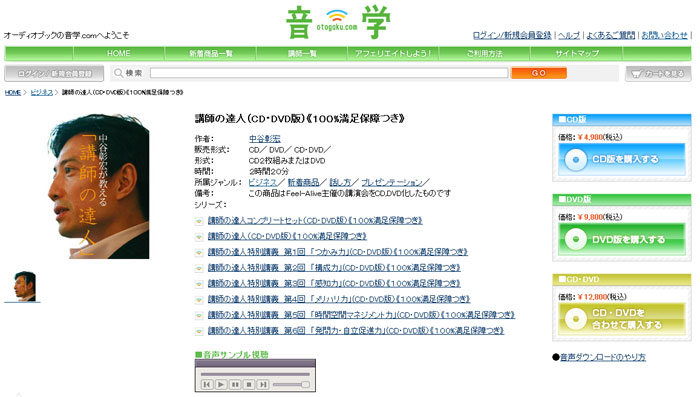This screenshot has width=700, height=397.
Task: Pause the audio sample
Action: click(x=235, y=384)
